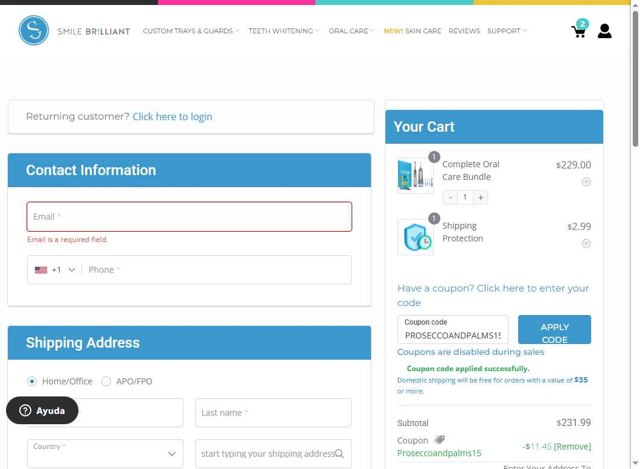Expand the Oral Care menu
This screenshot has height=469, width=640.
(x=351, y=31)
